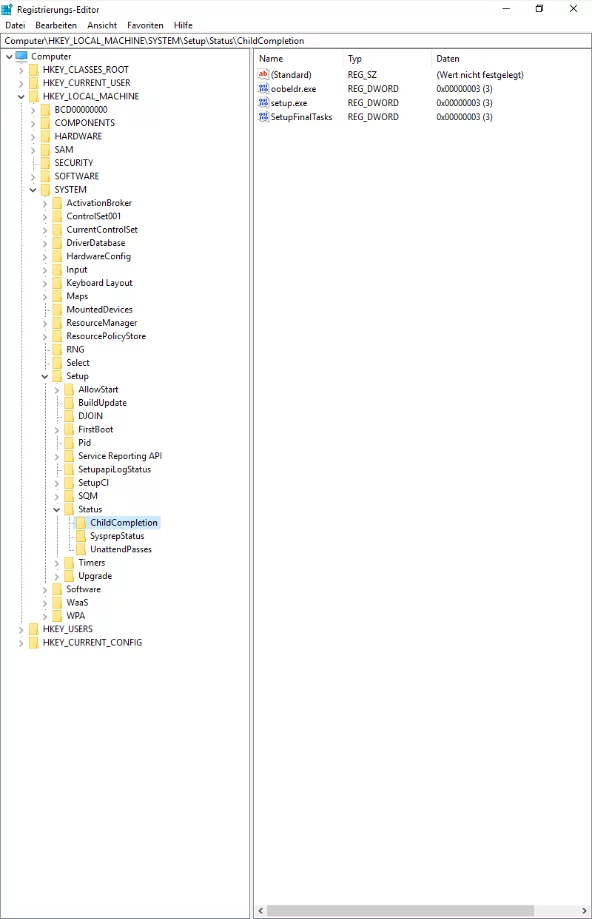Expand the Upgrade key arrow

[57, 576]
